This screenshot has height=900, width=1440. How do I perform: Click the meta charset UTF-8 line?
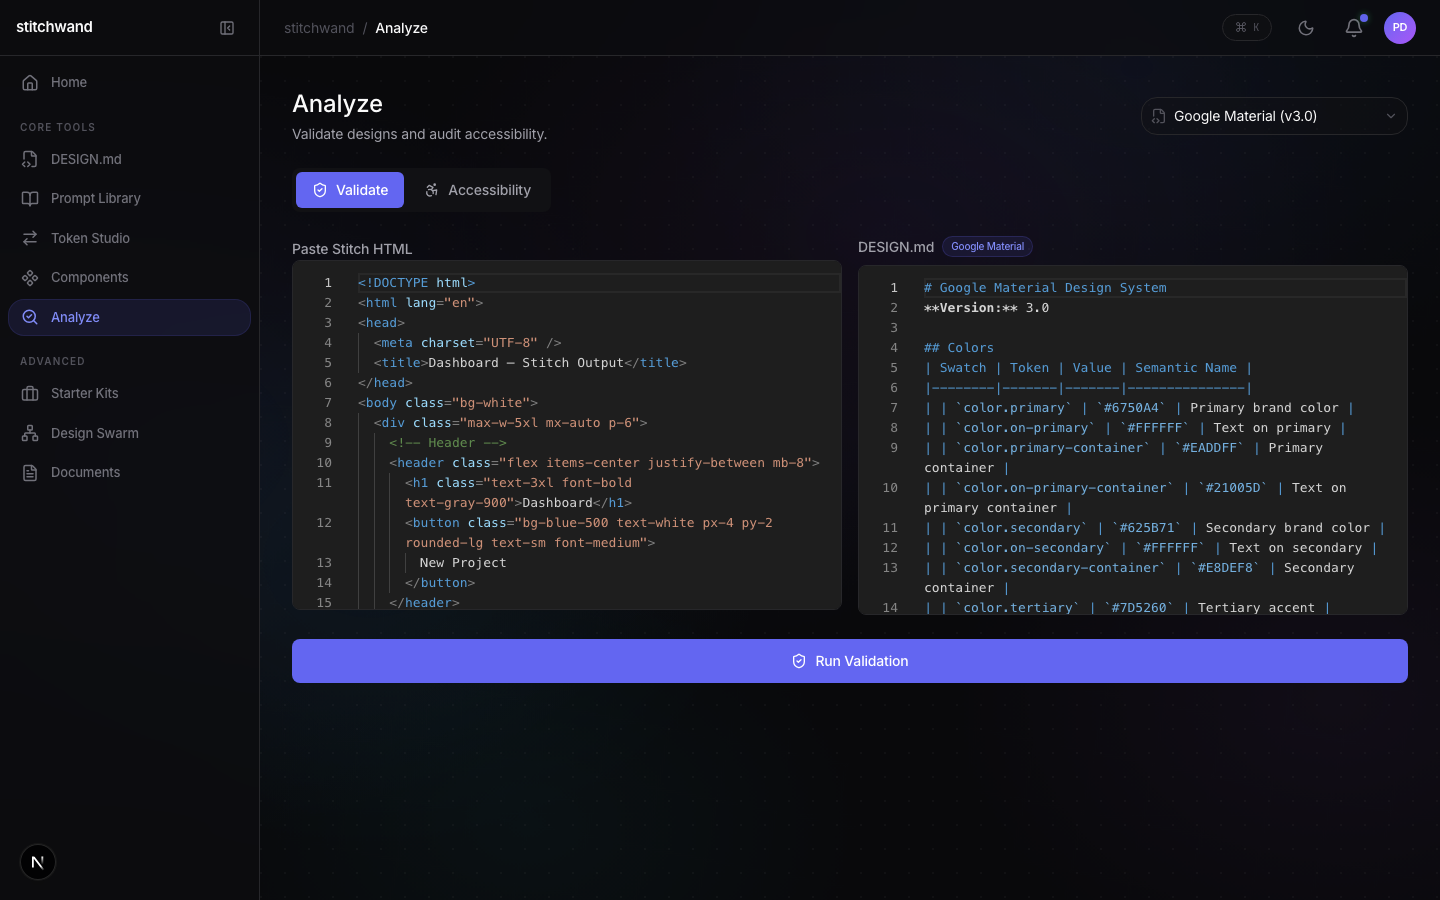pos(467,343)
